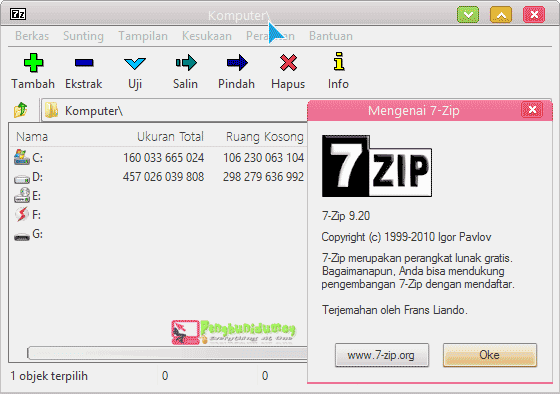Click the Hapus red X icon
This screenshot has height=394, width=560.
(x=288, y=63)
